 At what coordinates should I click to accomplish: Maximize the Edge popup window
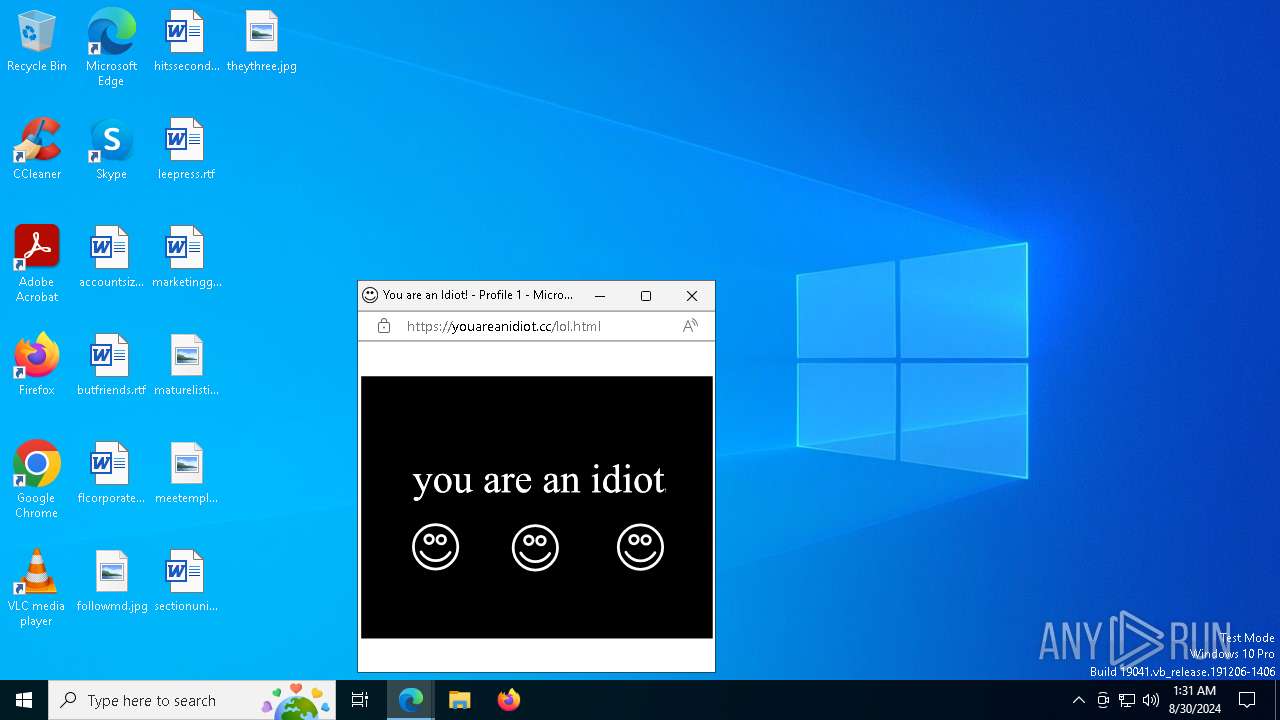[x=646, y=296]
